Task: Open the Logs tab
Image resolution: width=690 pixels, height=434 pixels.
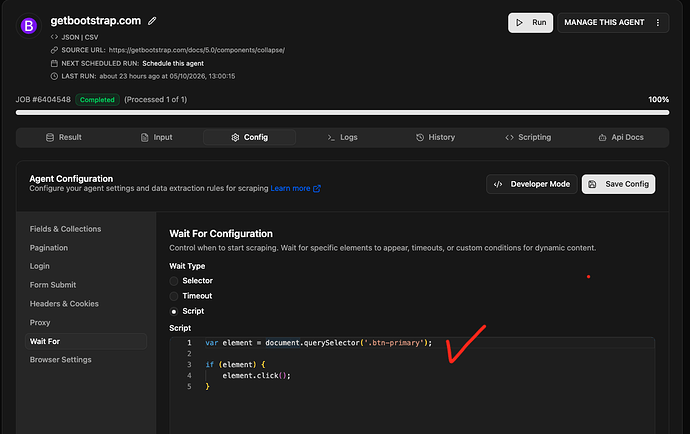Action: (342, 137)
